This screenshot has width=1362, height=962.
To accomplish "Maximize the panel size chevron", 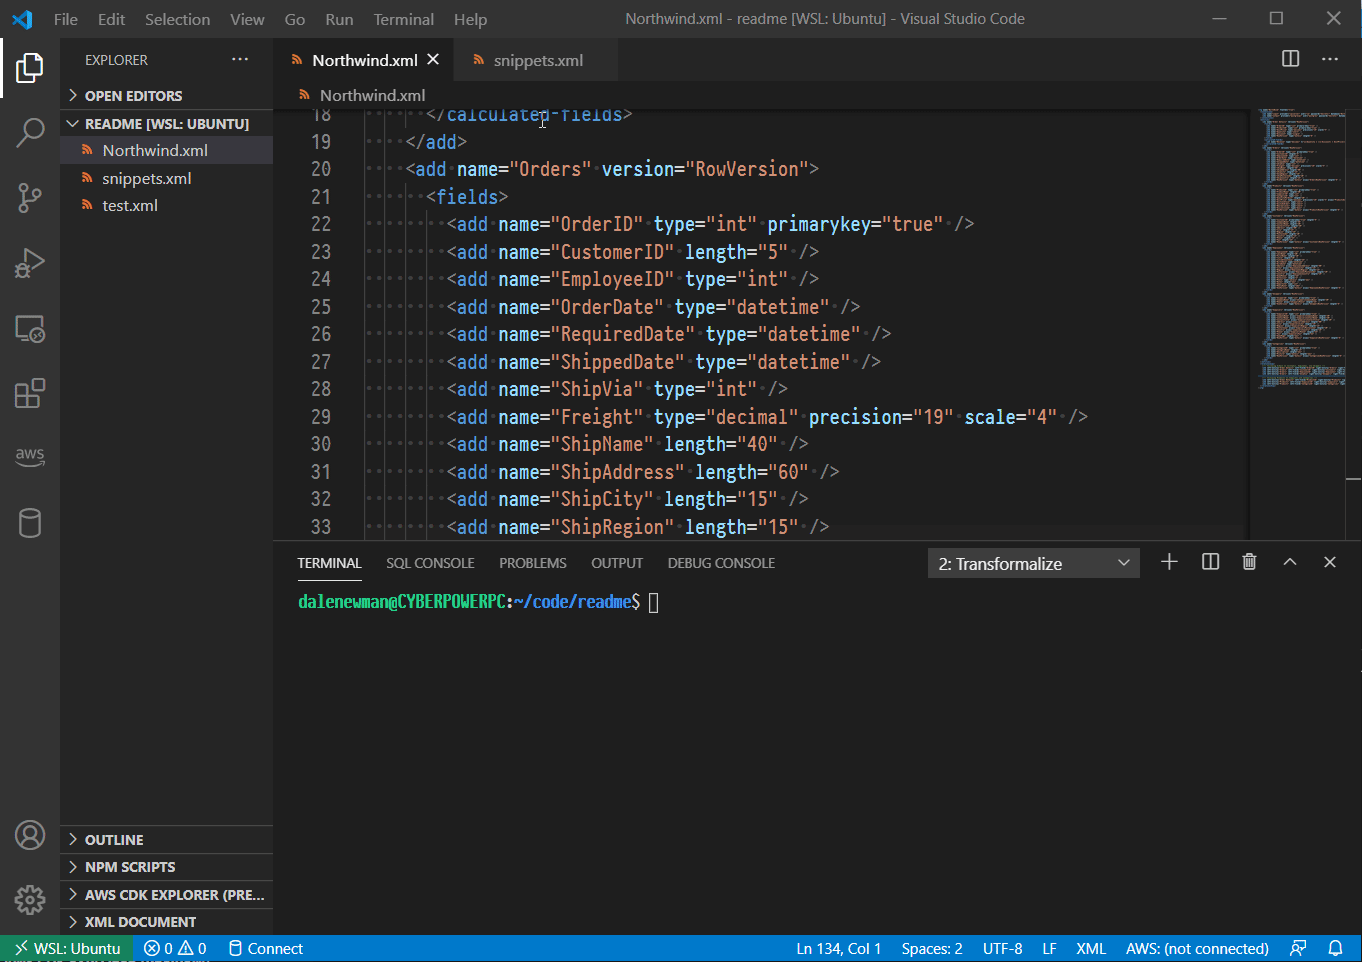I will (1290, 562).
